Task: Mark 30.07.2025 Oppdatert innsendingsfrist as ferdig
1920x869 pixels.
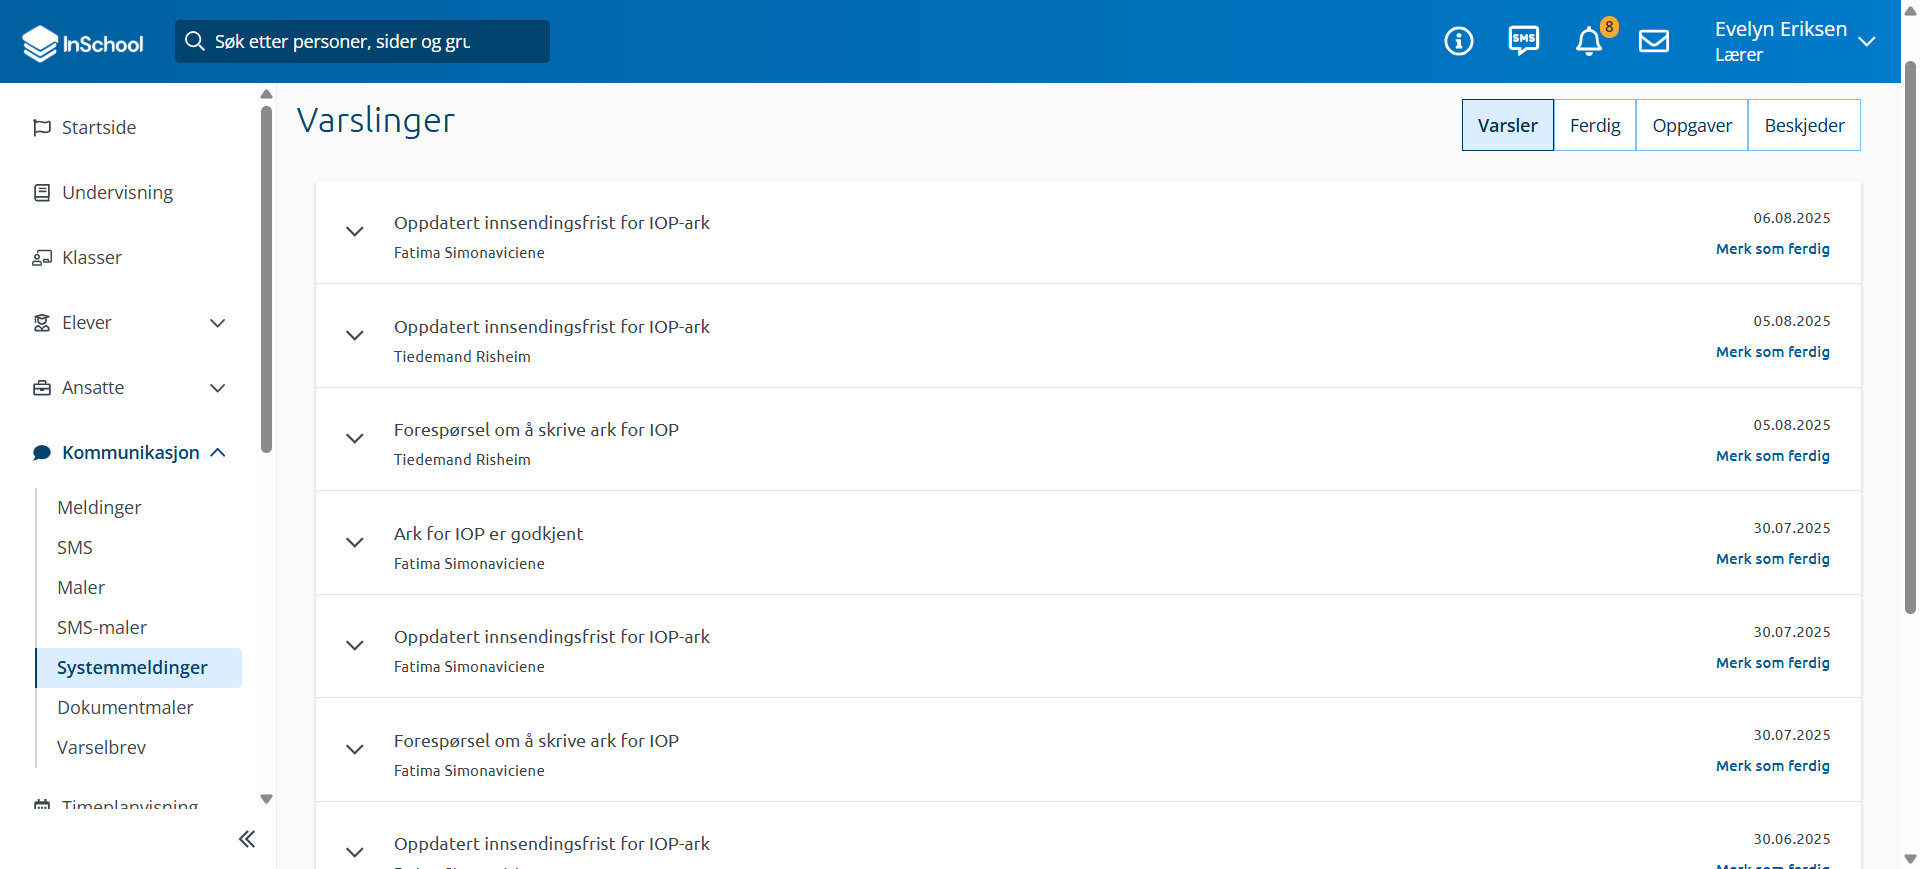Action: point(1772,663)
